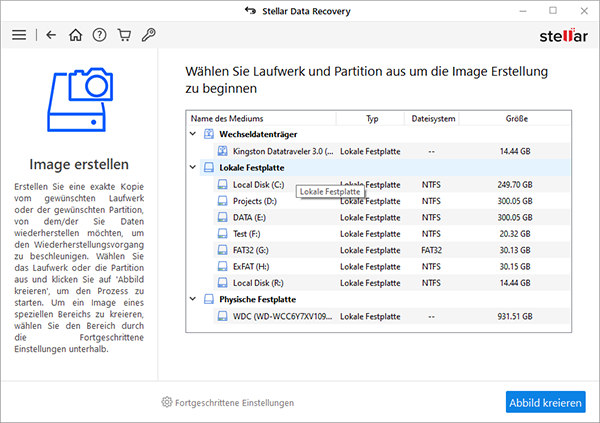Select Test (F:) partition

[392, 234]
